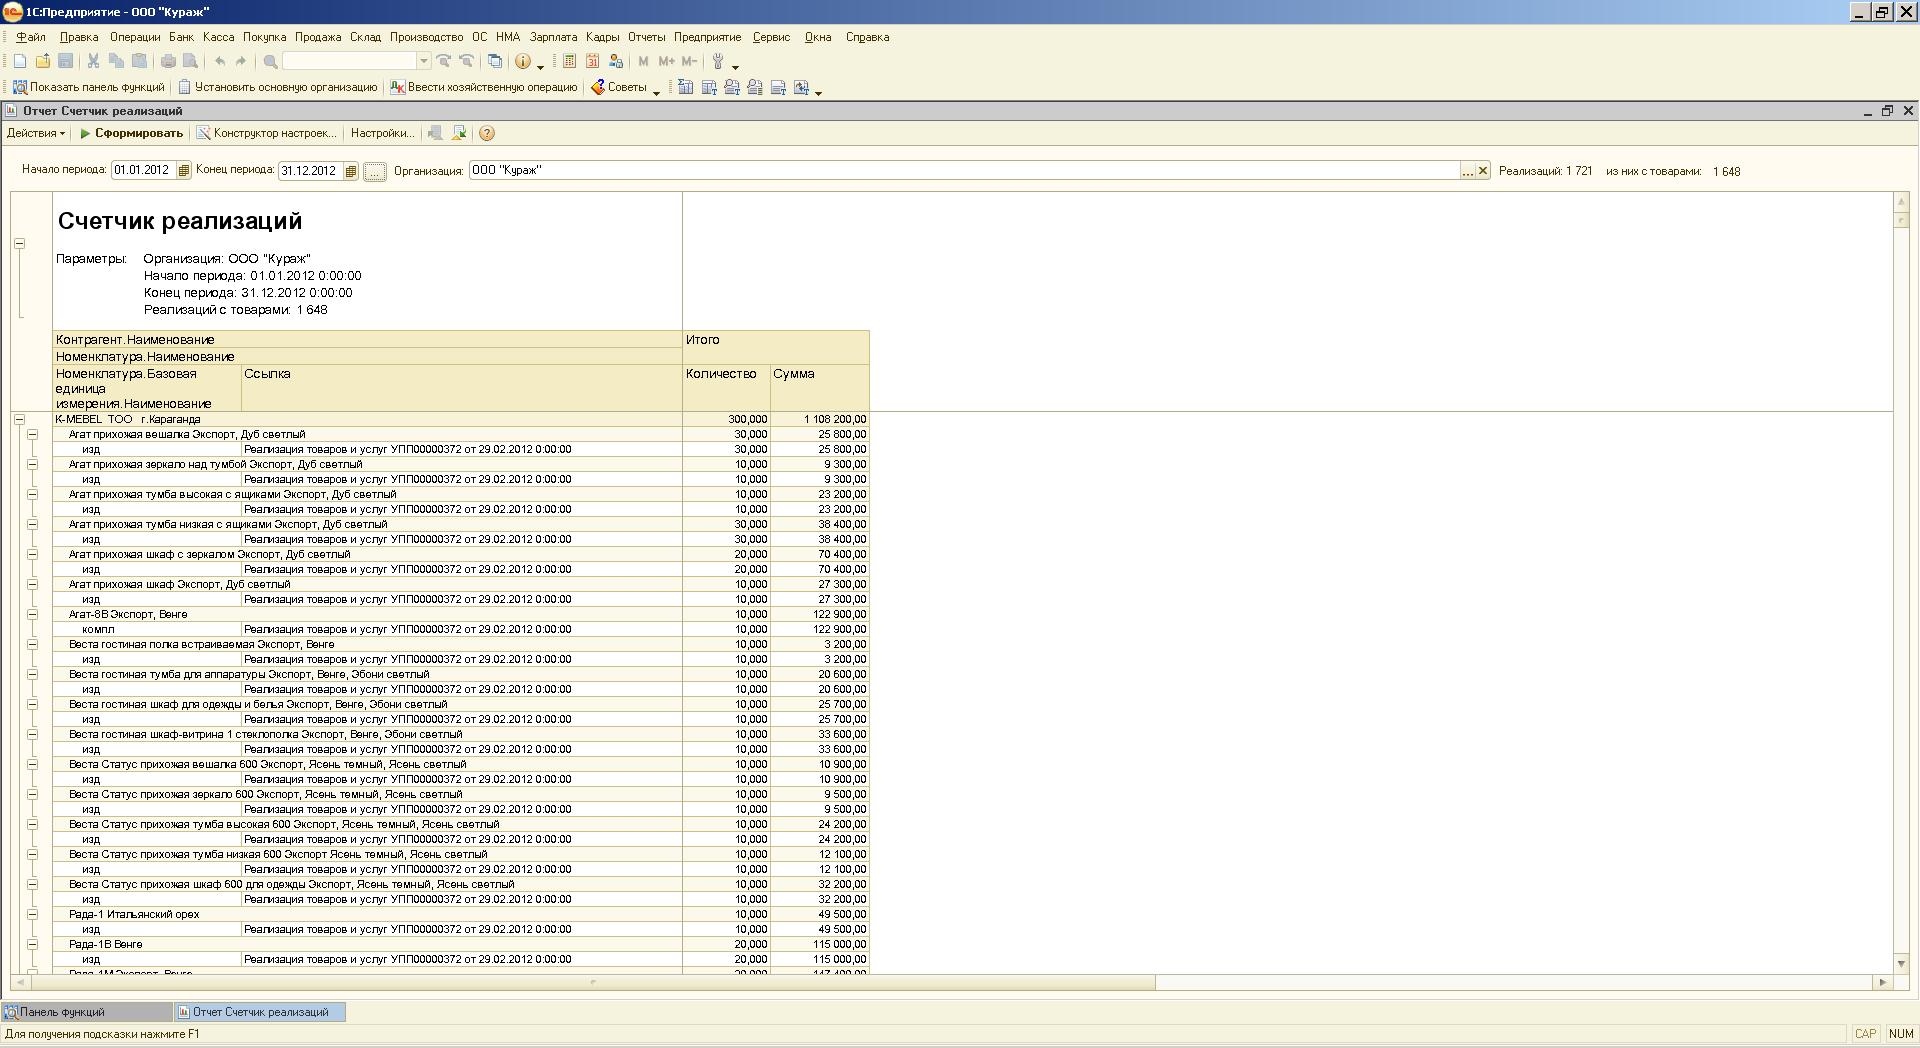Viewport: 1920px width, 1048px height.
Task: Click the toolbar search text field
Action: 350,61
